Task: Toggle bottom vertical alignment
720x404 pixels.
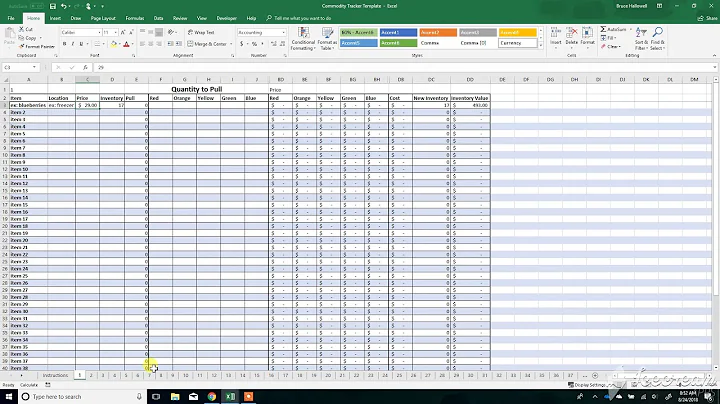Action: tap(159, 32)
